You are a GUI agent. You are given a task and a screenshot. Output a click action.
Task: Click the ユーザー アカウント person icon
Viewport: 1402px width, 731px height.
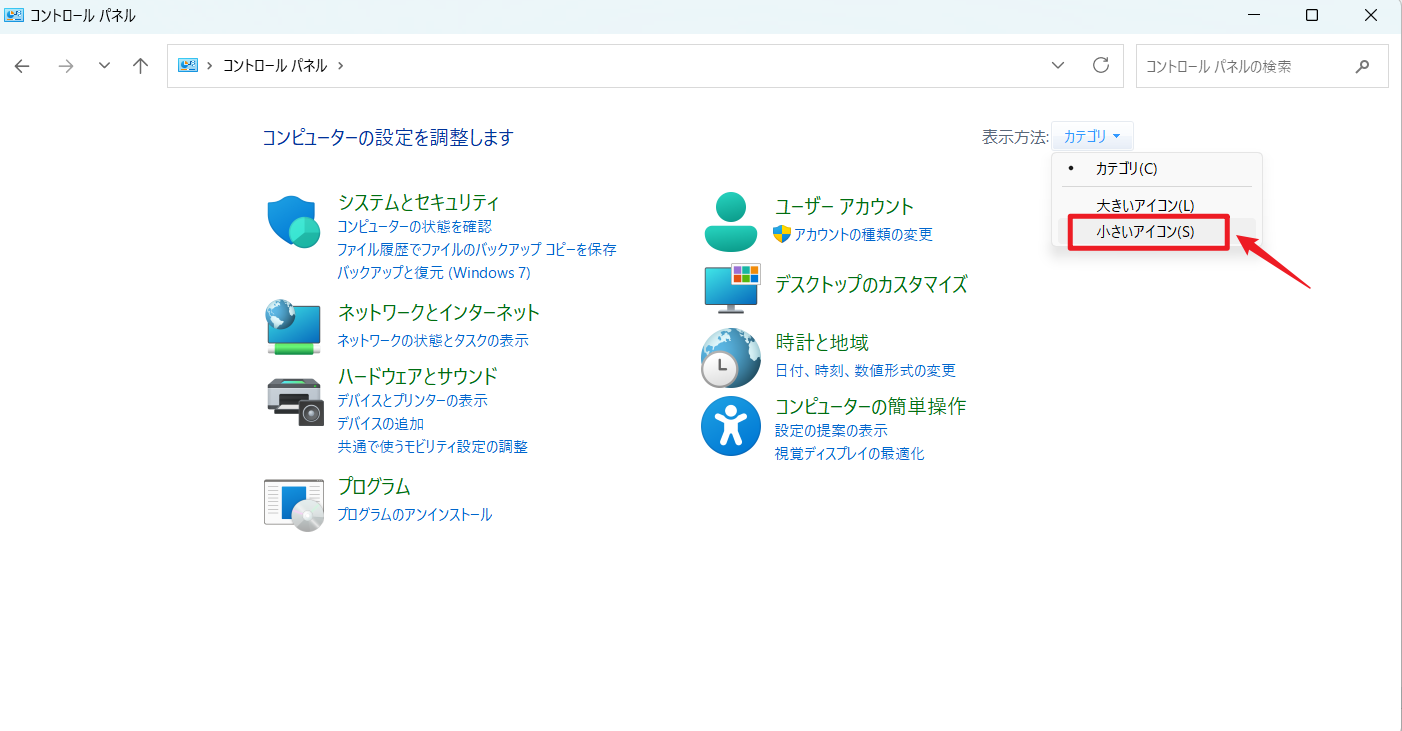click(x=731, y=218)
